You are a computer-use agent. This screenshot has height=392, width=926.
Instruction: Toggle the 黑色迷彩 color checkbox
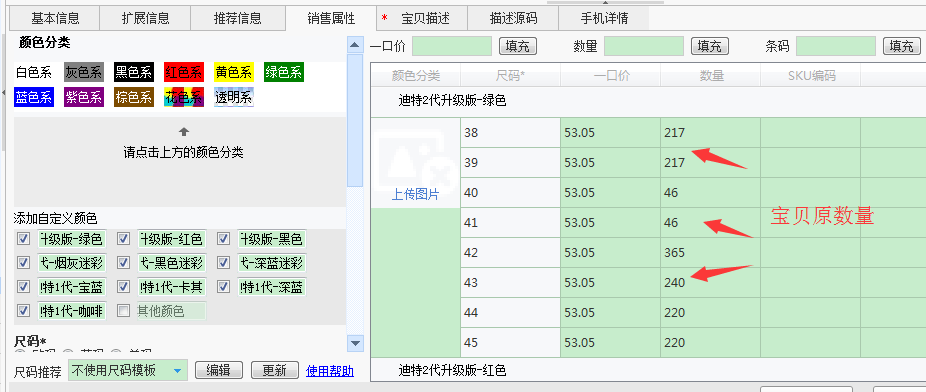(x=123, y=263)
